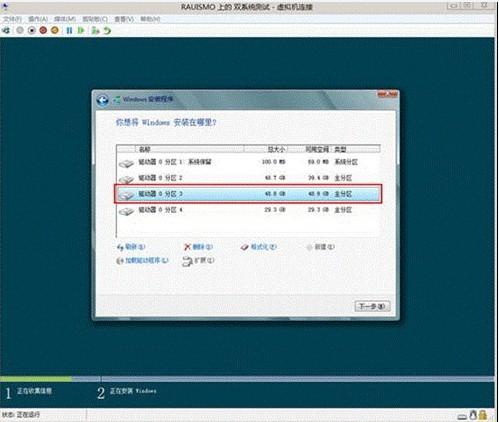Open the 操作(A) menu

click(x=38, y=19)
